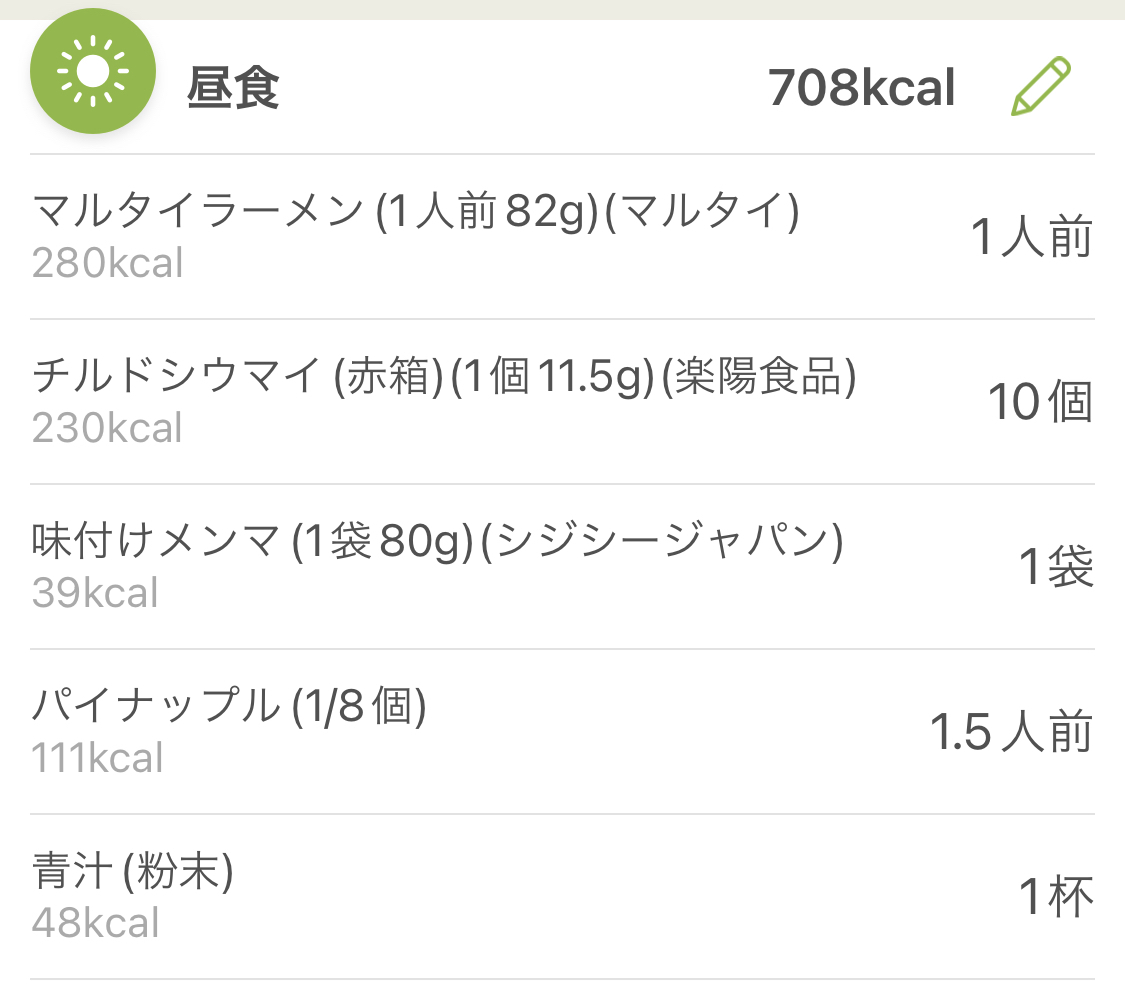Image resolution: width=1125 pixels, height=1001 pixels.
Task: Tap the 1杯 quantity for 青汁
Action: pyautogui.click(x=1056, y=897)
